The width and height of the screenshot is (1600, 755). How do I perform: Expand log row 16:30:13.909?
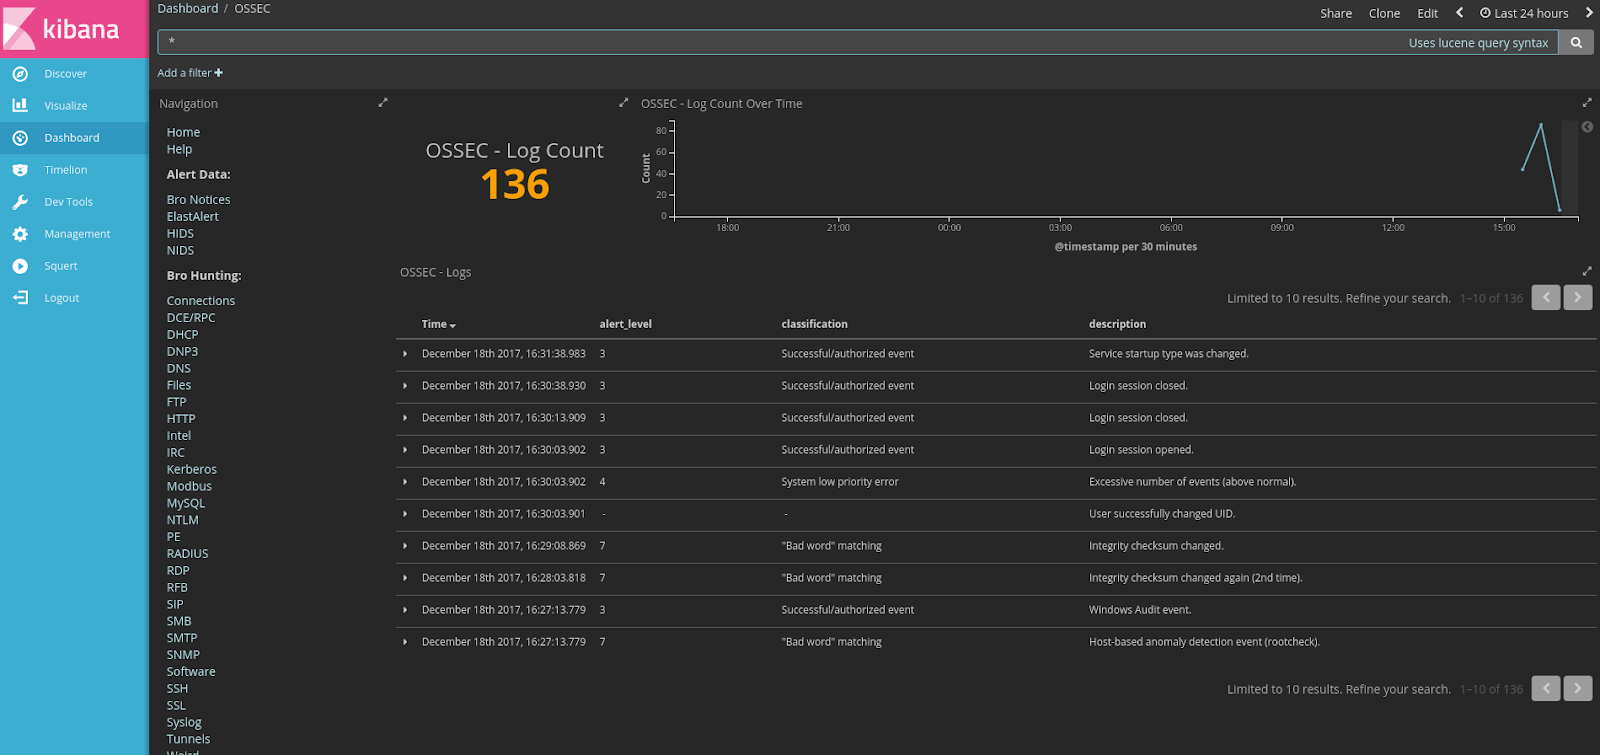click(405, 418)
